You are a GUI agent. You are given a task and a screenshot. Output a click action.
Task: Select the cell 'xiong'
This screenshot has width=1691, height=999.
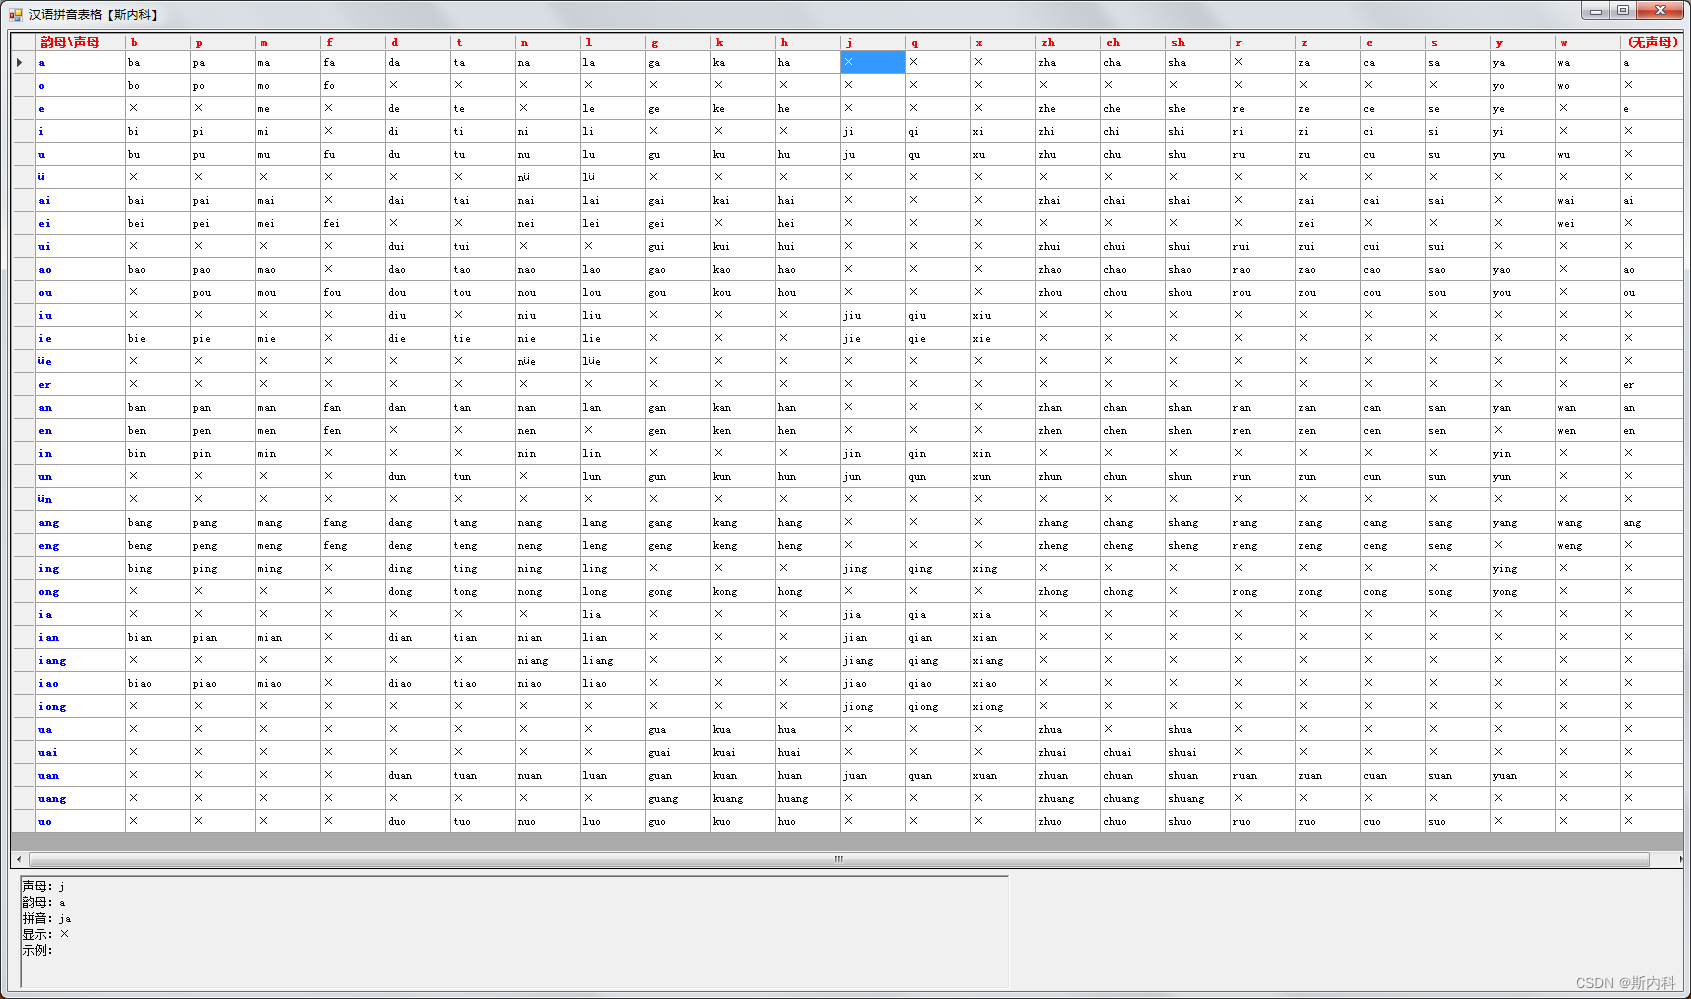point(1003,706)
